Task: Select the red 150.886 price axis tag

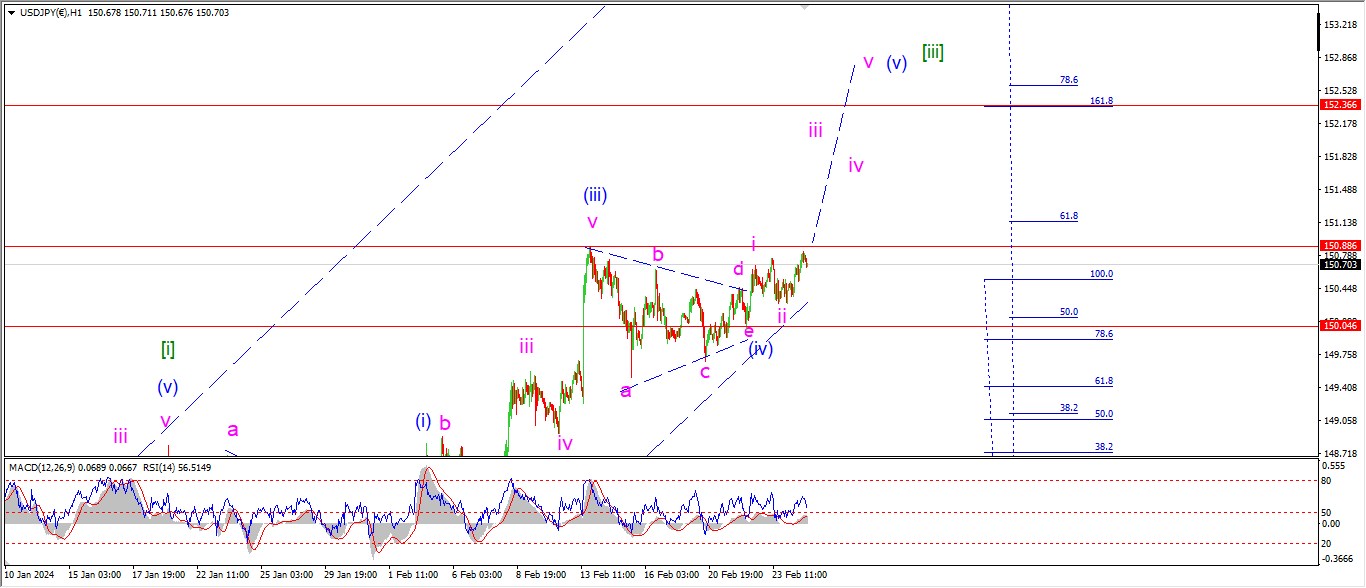Action: point(1339,245)
